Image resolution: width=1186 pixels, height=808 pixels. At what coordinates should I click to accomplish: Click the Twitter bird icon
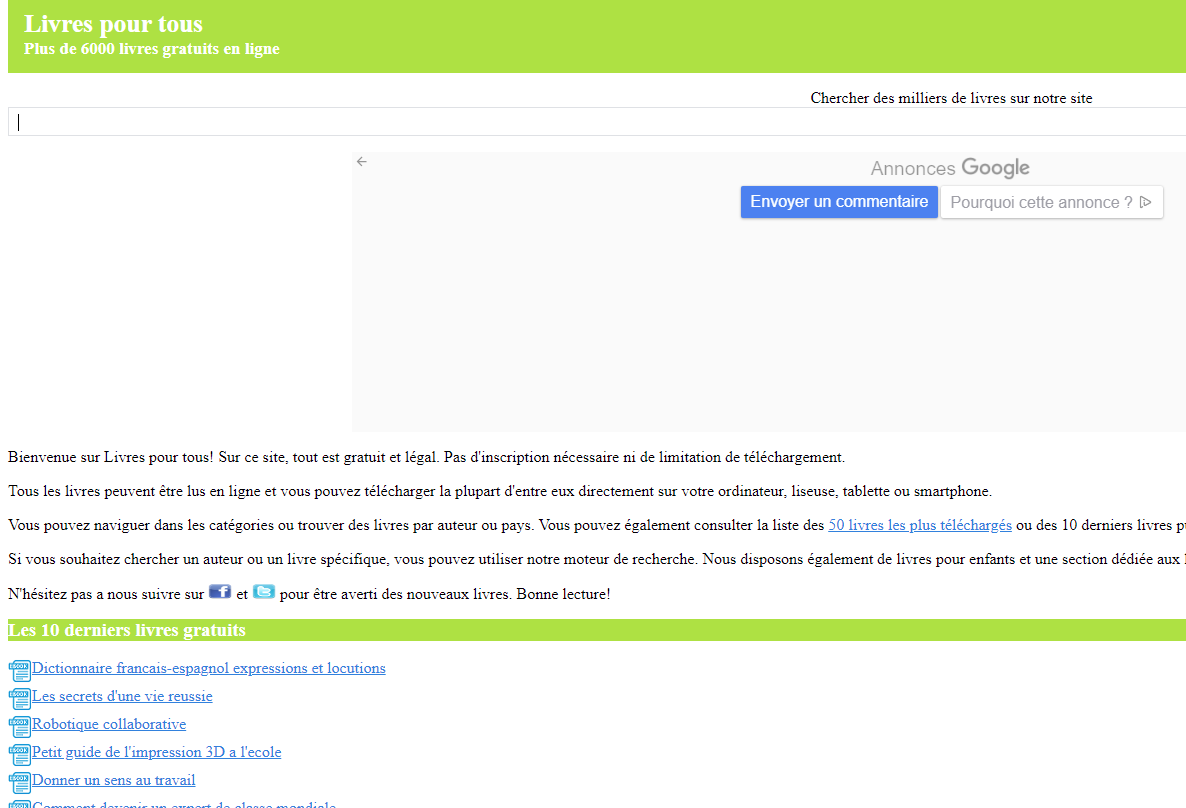click(x=264, y=592)
